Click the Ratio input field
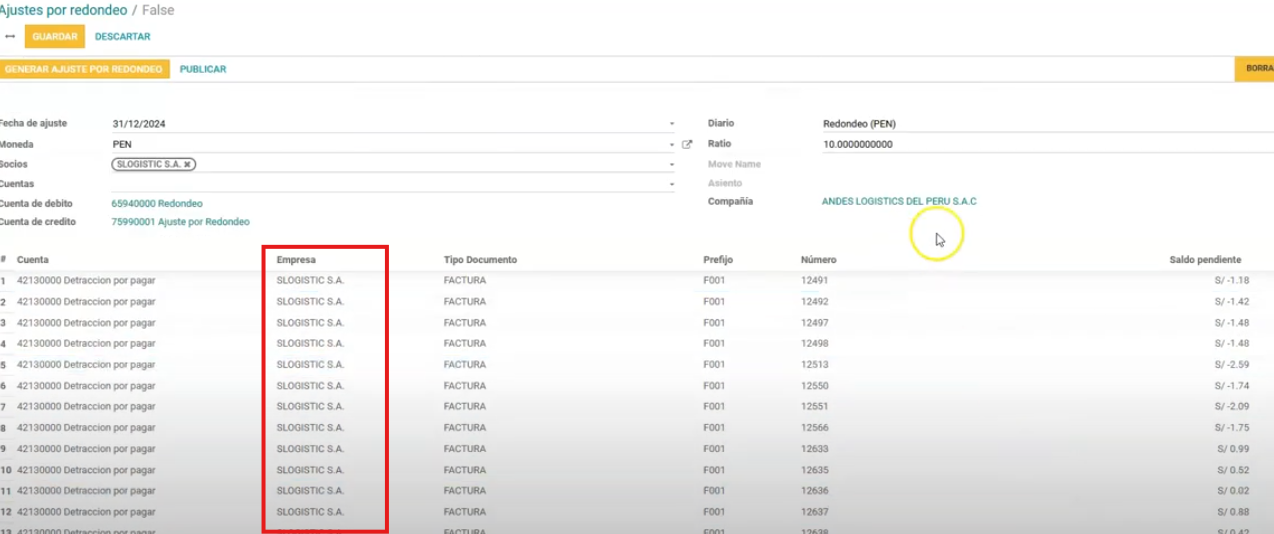Screen dimensions: 1274x534 1040,145
